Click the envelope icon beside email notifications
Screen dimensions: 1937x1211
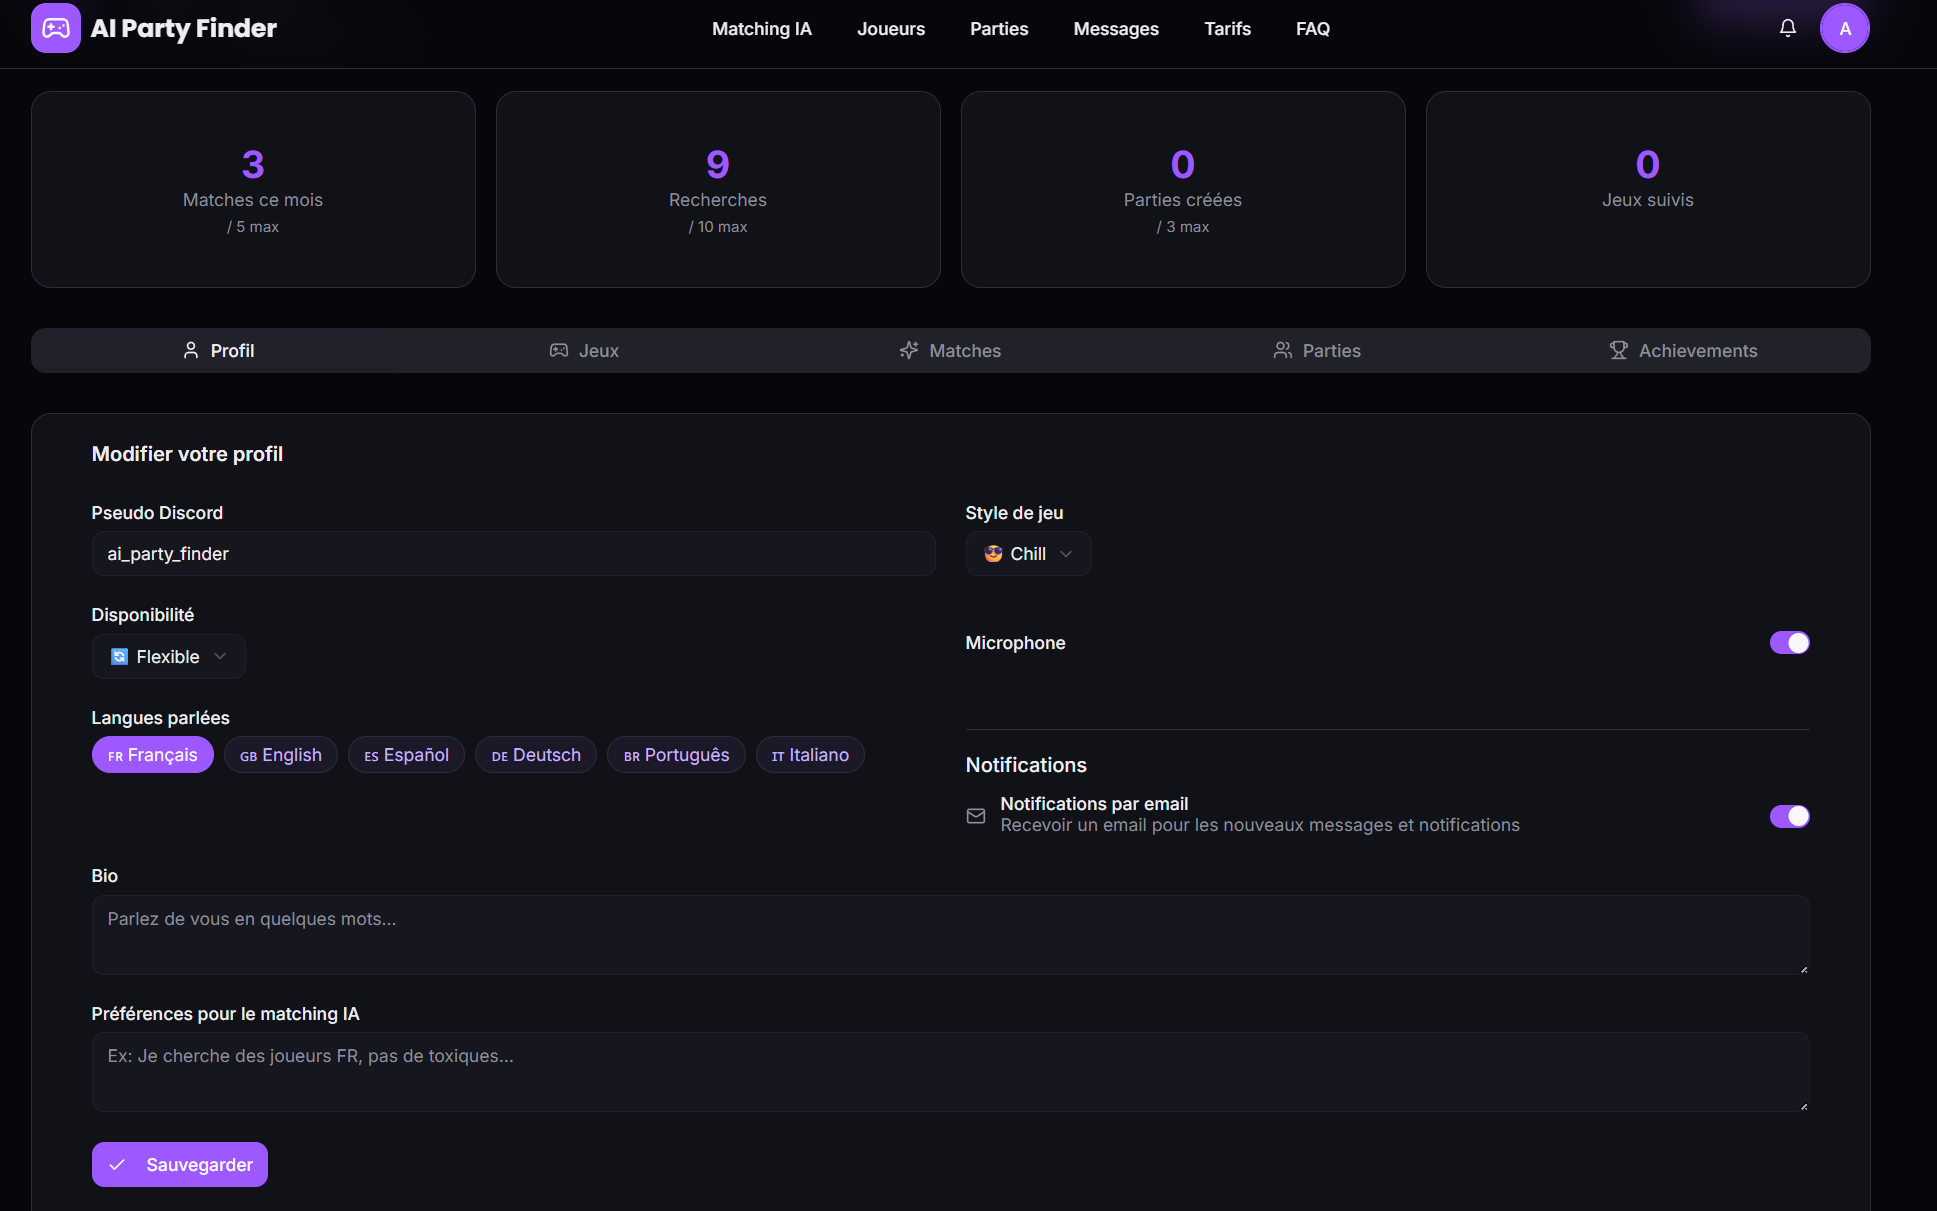tap(976, 816)
